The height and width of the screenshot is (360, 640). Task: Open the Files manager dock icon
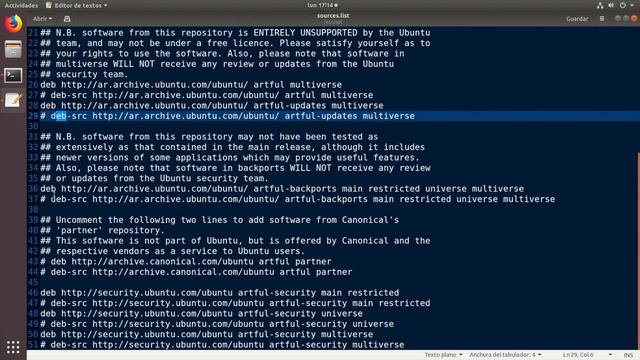tap(13, 49)
